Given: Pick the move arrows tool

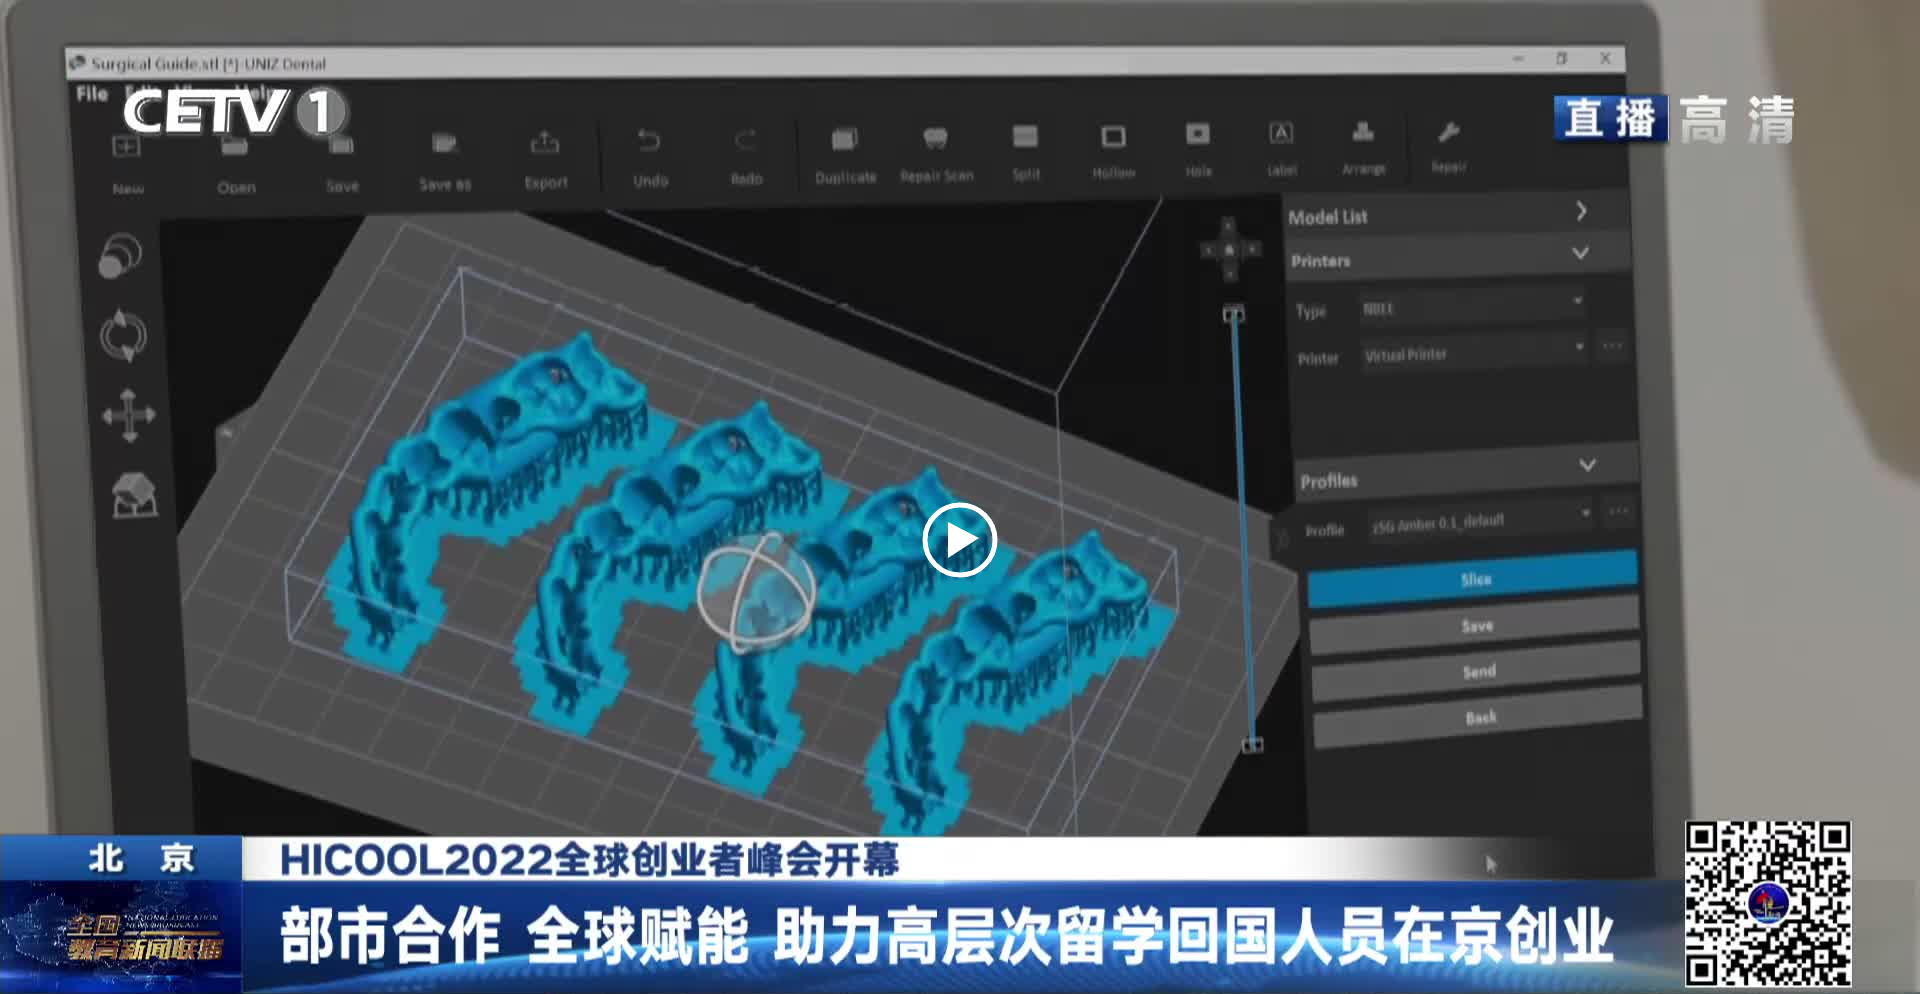Looking at the screenshot, I should coord(129,415).
